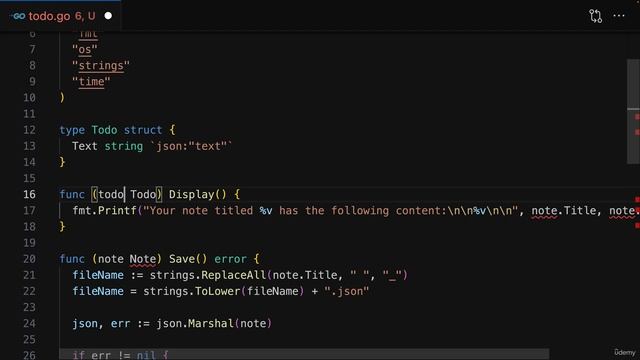Click the closing parenthesis on line 10

(62, 98)
